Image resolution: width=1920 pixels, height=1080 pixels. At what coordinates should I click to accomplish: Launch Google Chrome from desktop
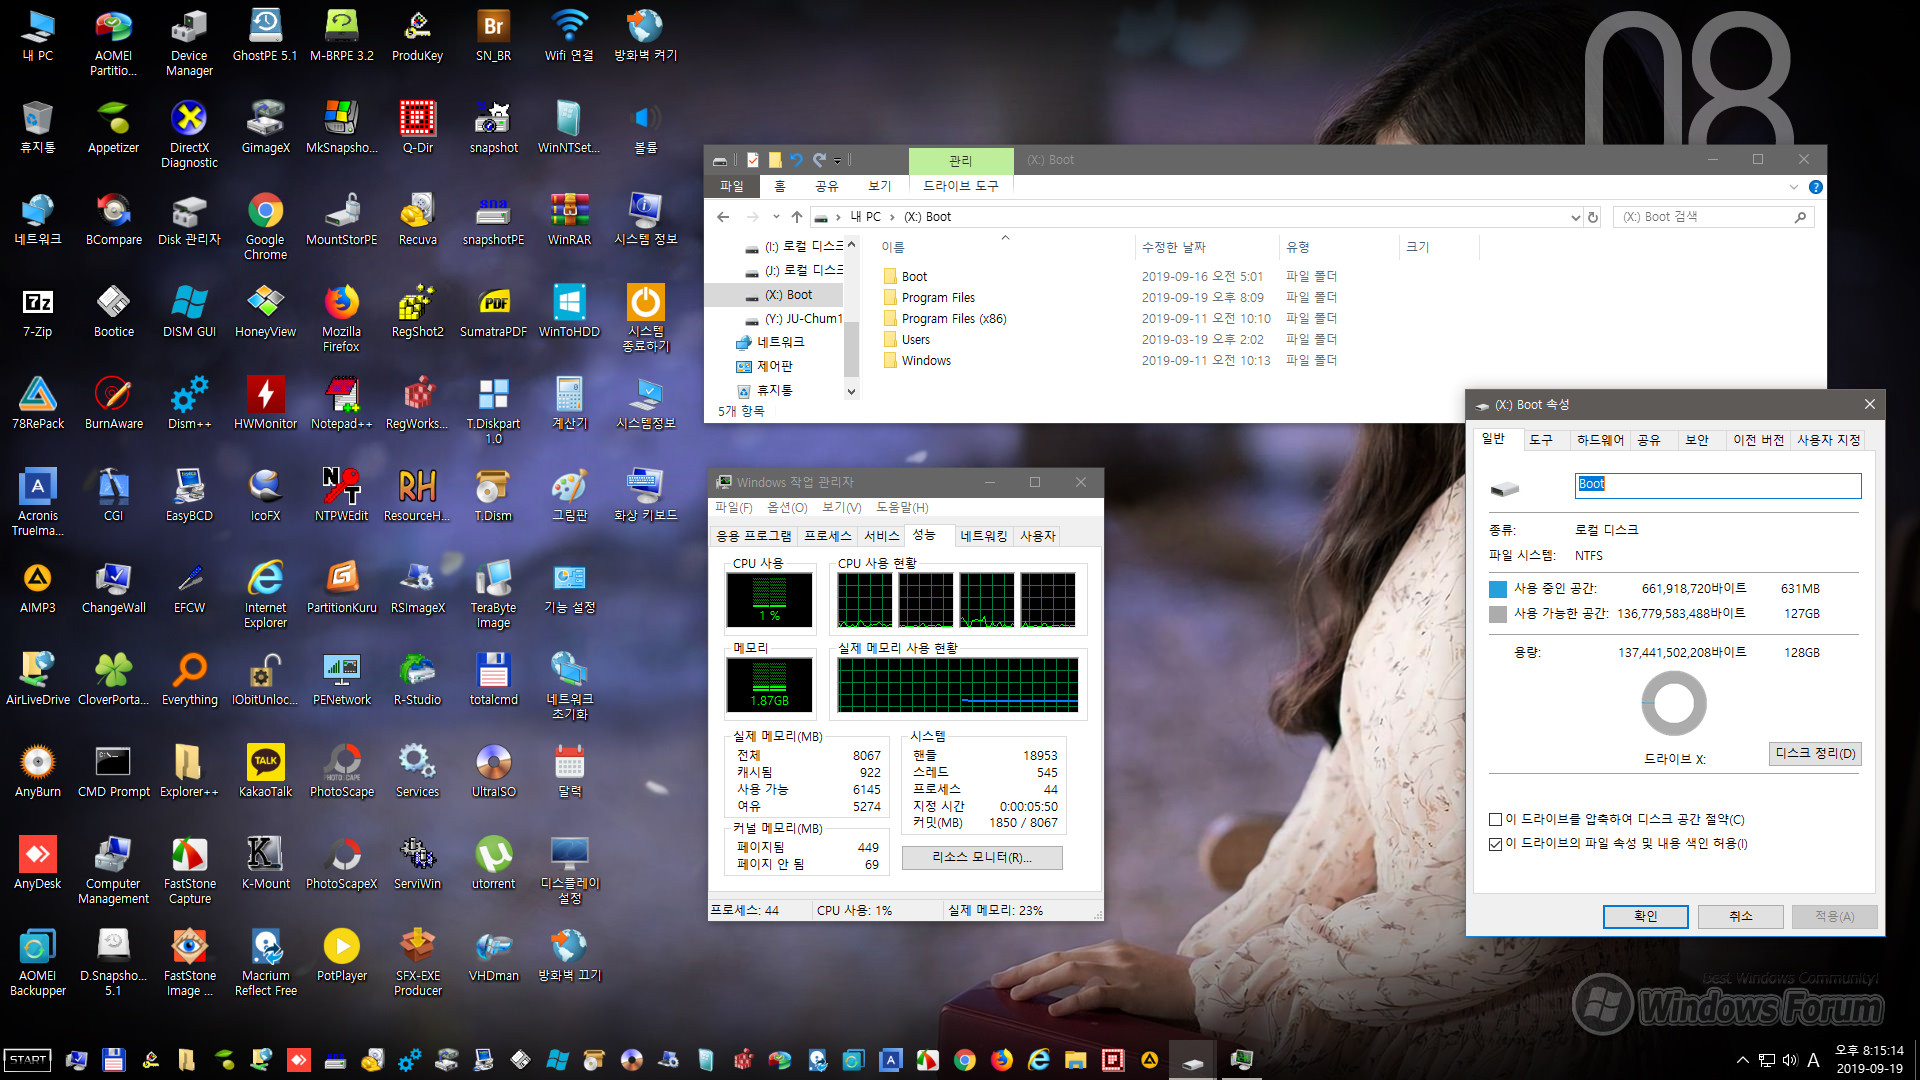point(265,227)
